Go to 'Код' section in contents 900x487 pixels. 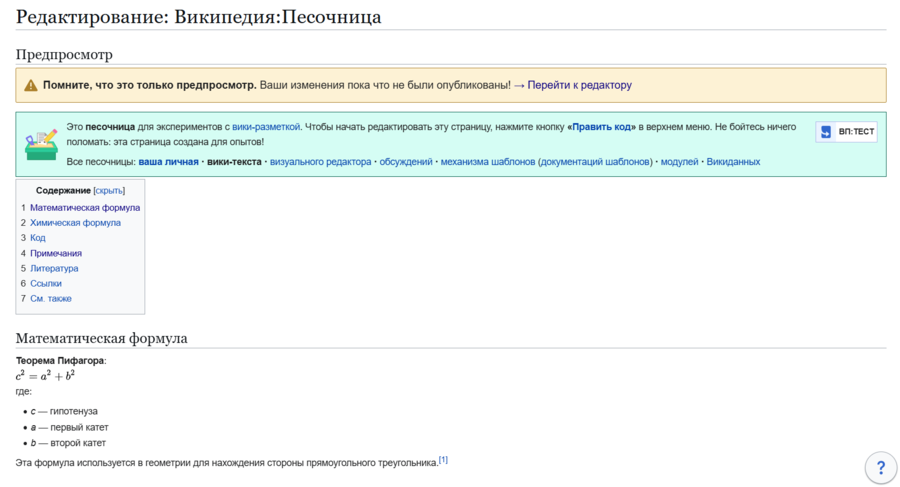coord(38,238)
